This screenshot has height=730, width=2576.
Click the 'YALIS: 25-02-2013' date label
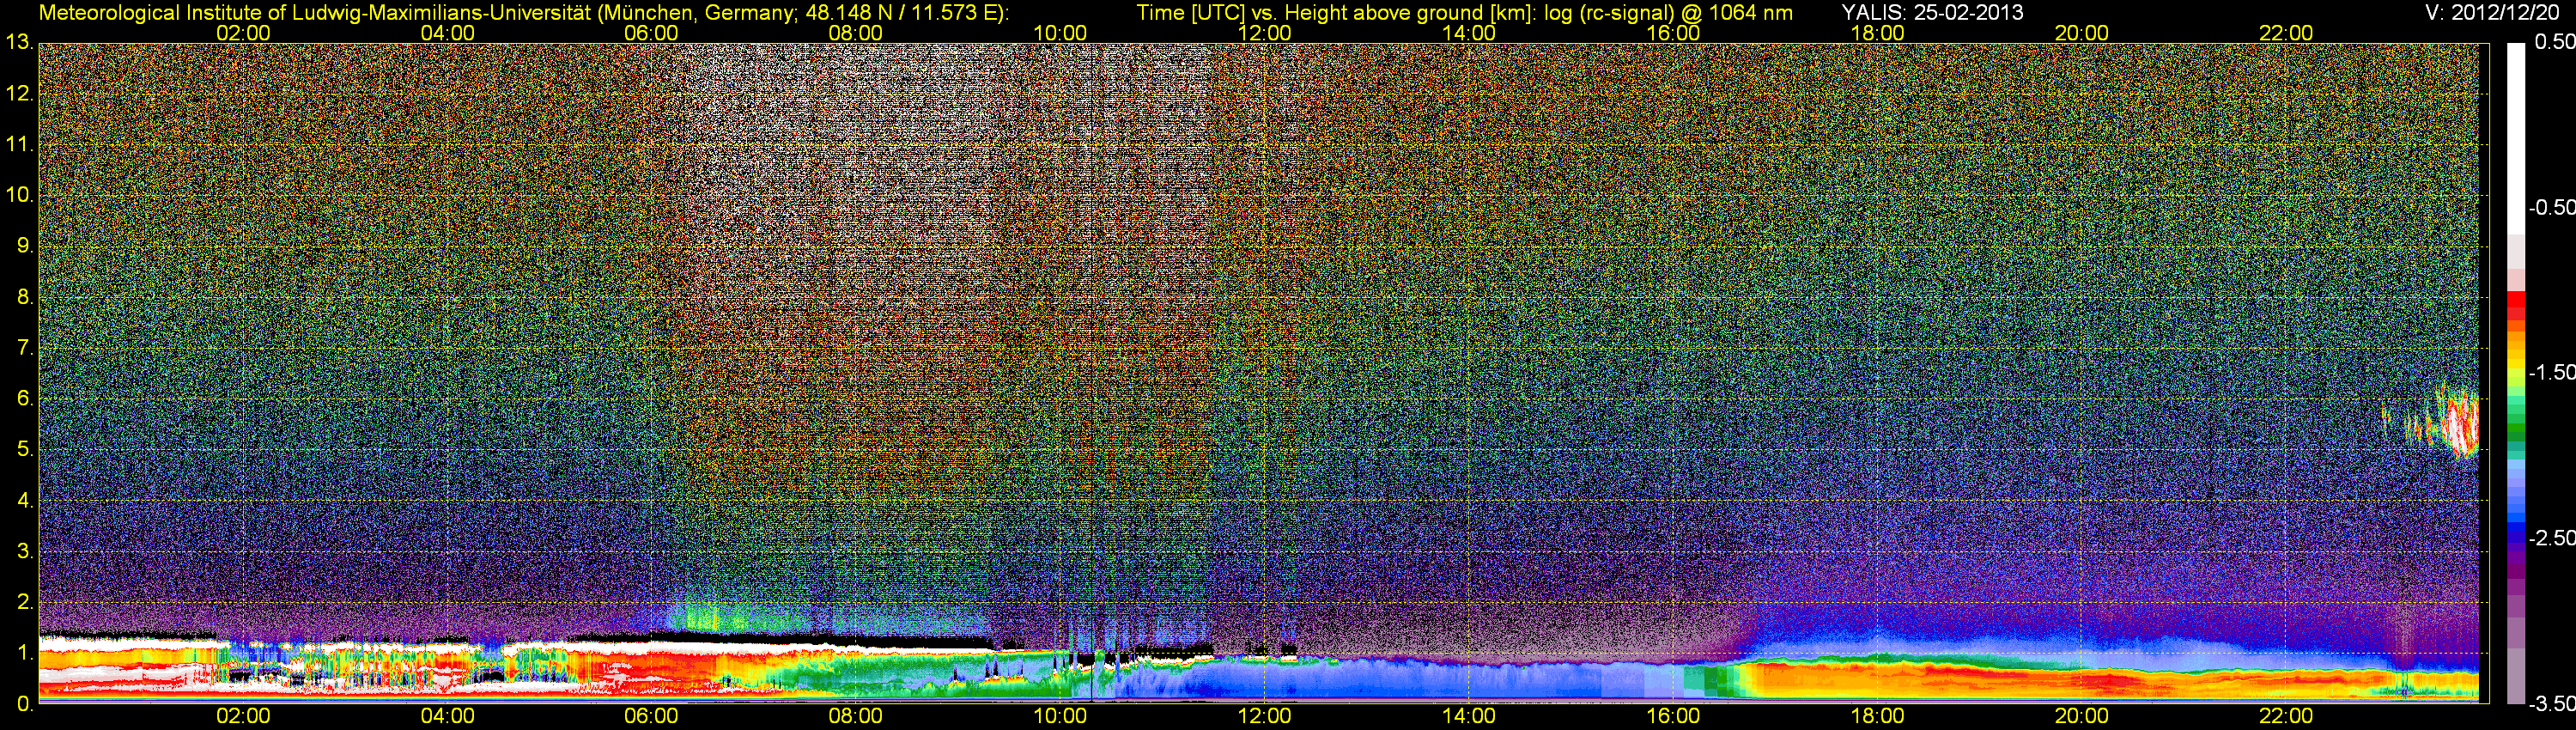1932,12
